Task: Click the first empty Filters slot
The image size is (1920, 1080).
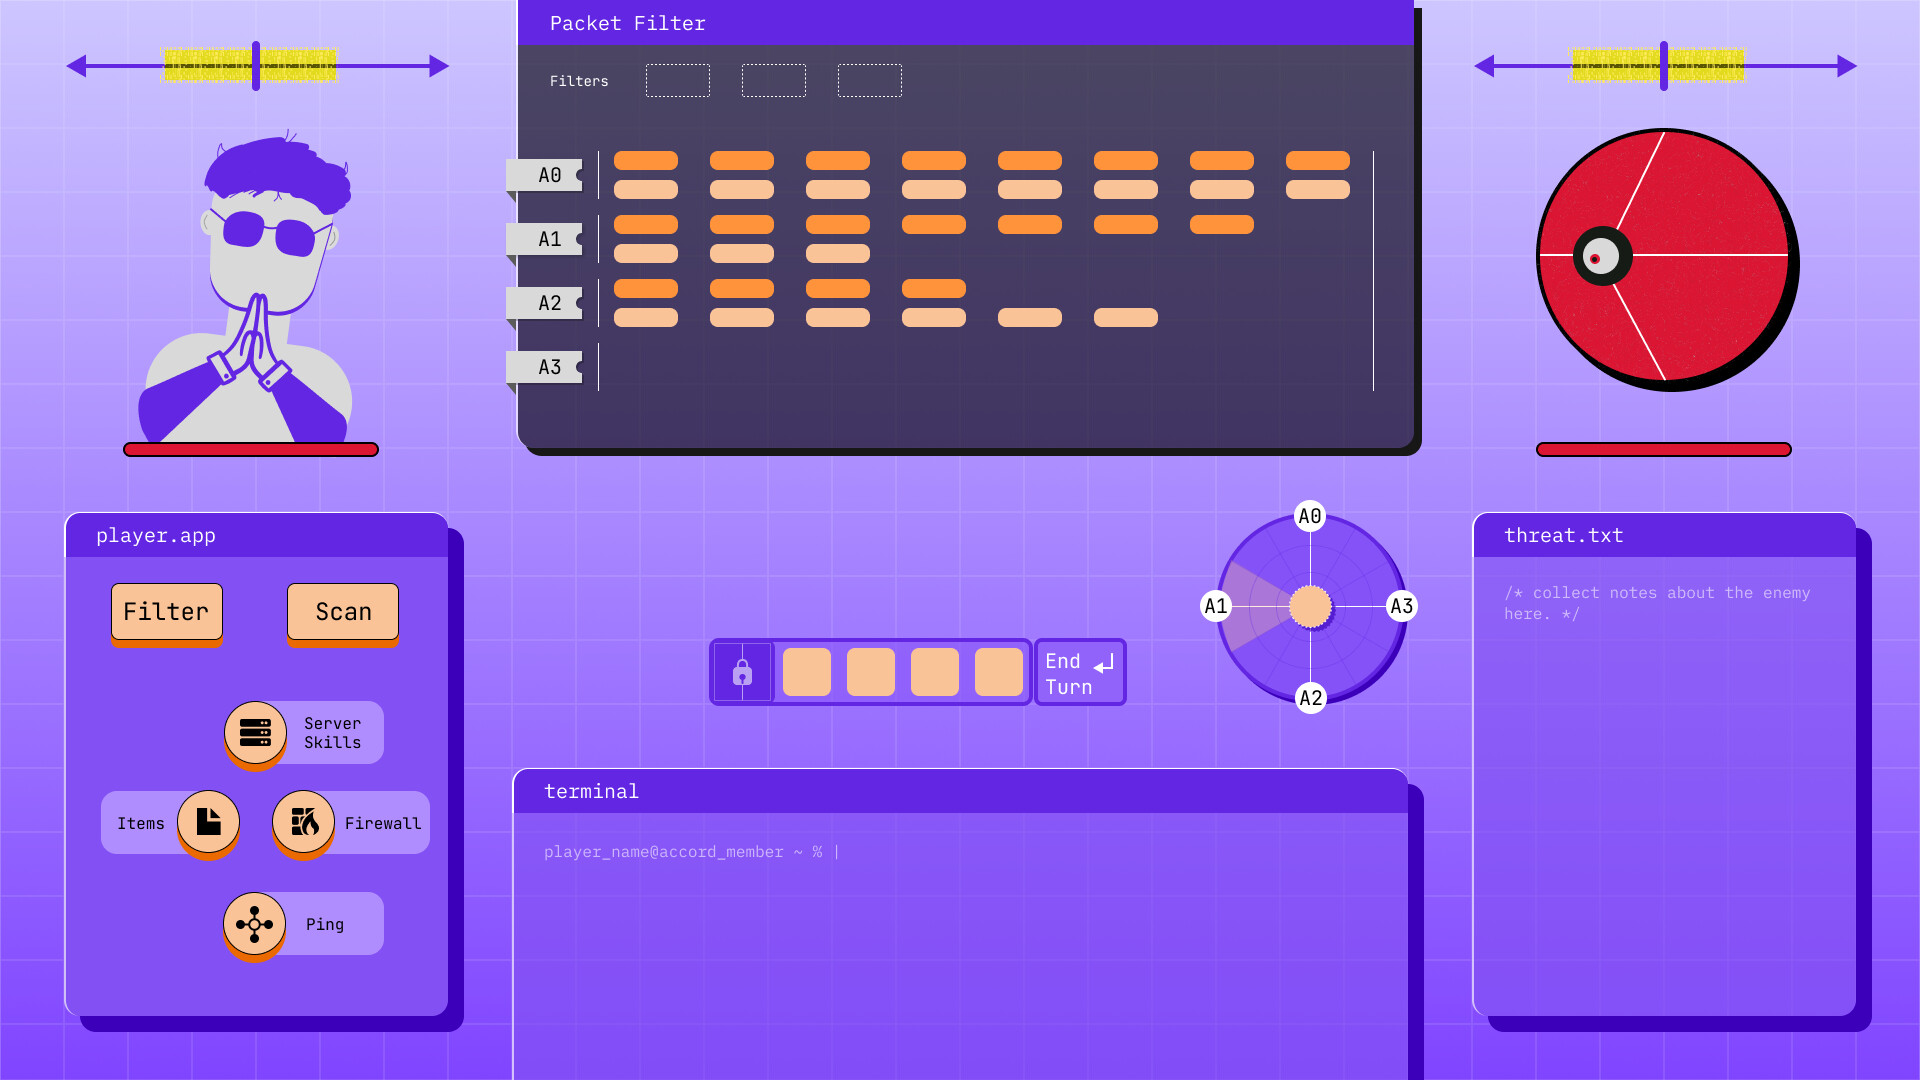Action: click(678, 81)
